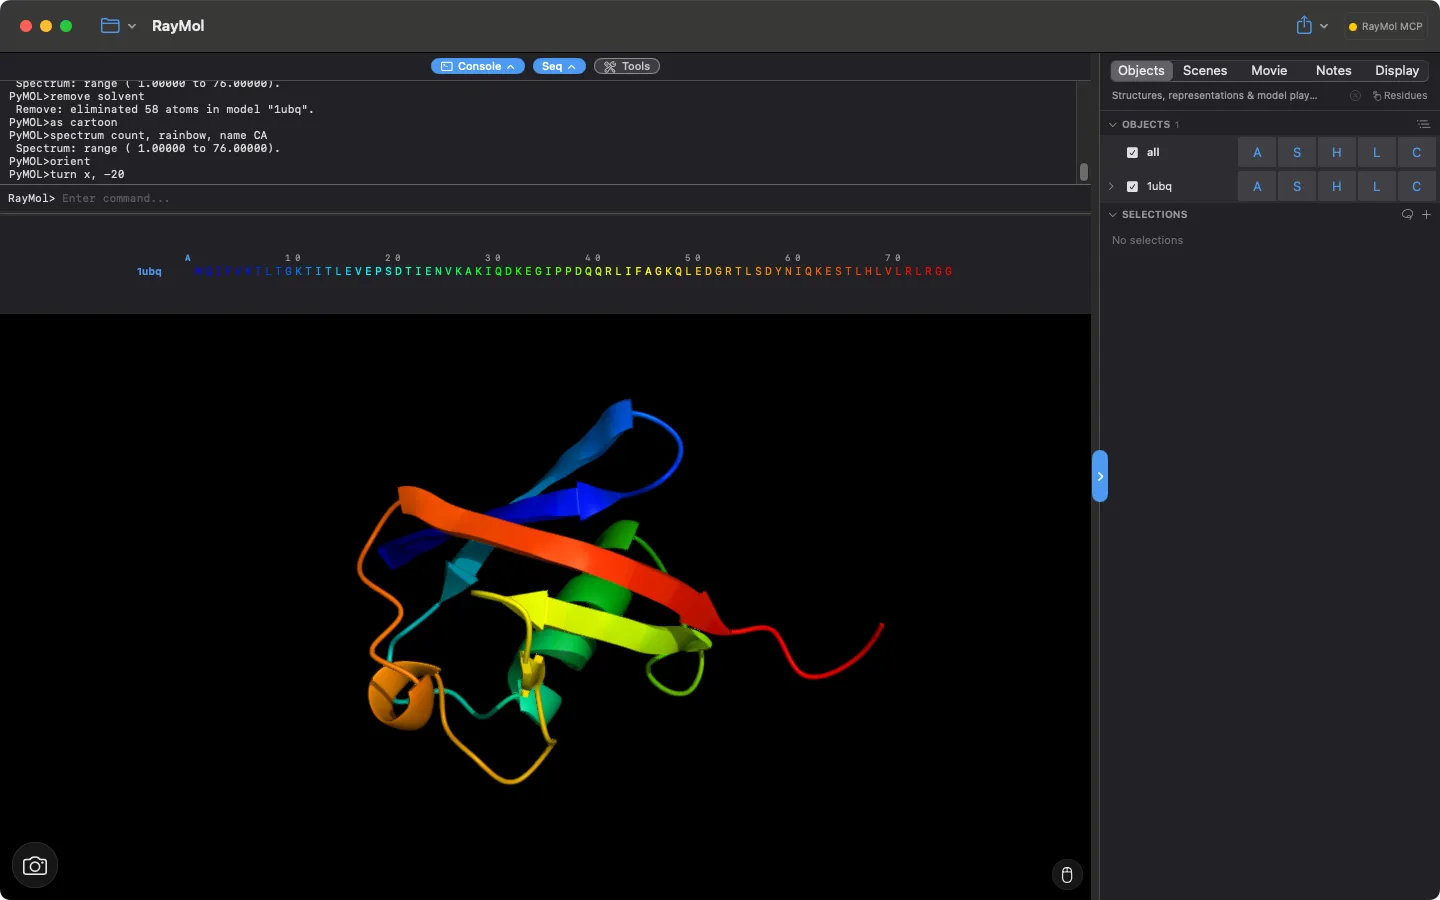Uncheck the 'all' objects checkbox
Screen dimensions: 1440x900
(x=1132, y=152)
